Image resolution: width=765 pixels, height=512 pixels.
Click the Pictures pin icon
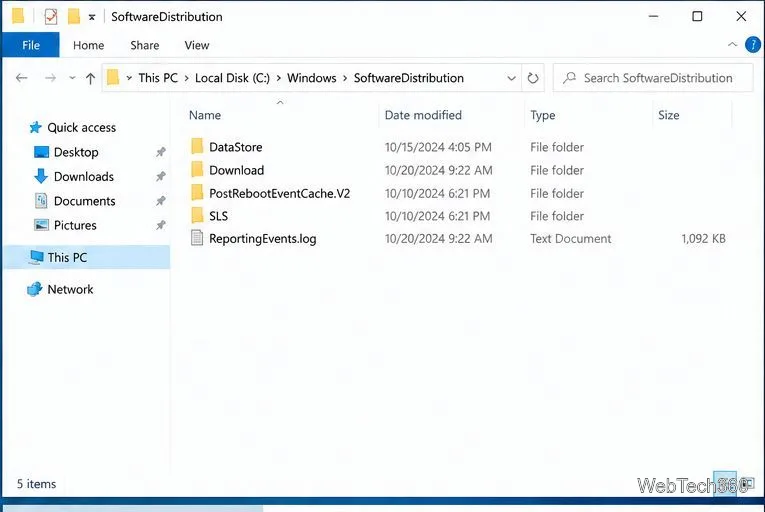pyautogui.click(x=161, y=225)
